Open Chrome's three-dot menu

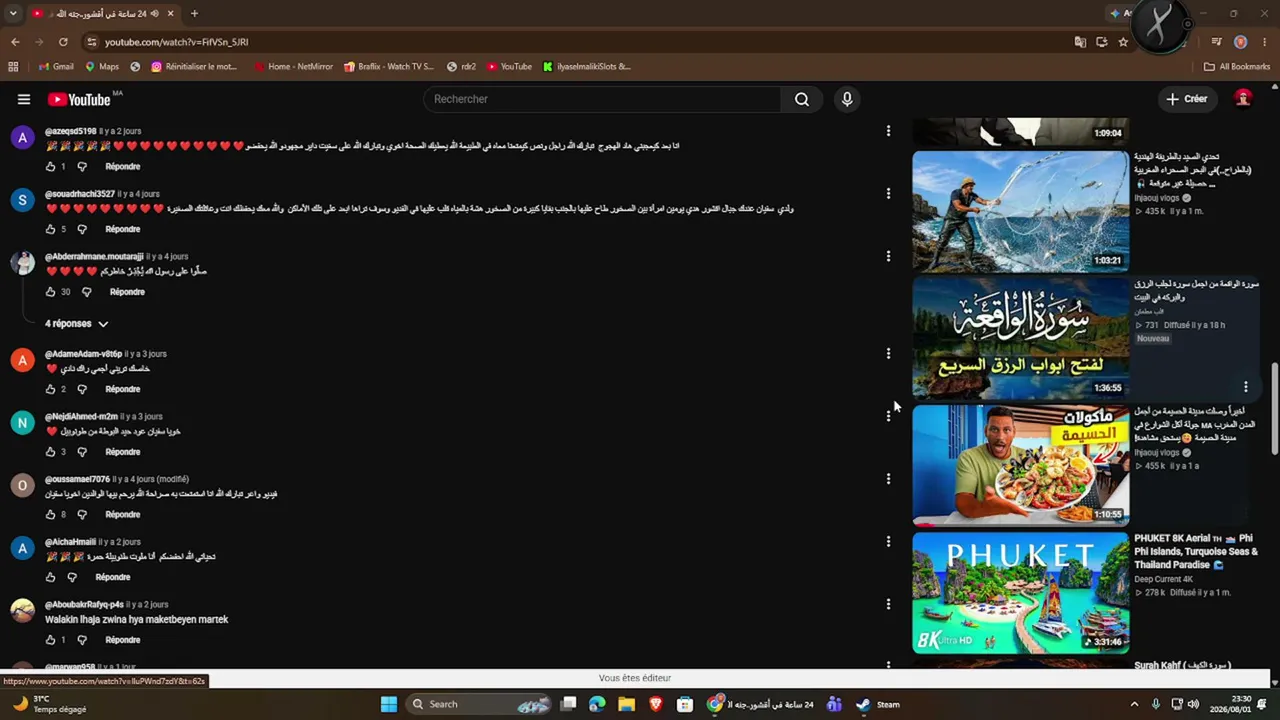(x=1265, y=42)
